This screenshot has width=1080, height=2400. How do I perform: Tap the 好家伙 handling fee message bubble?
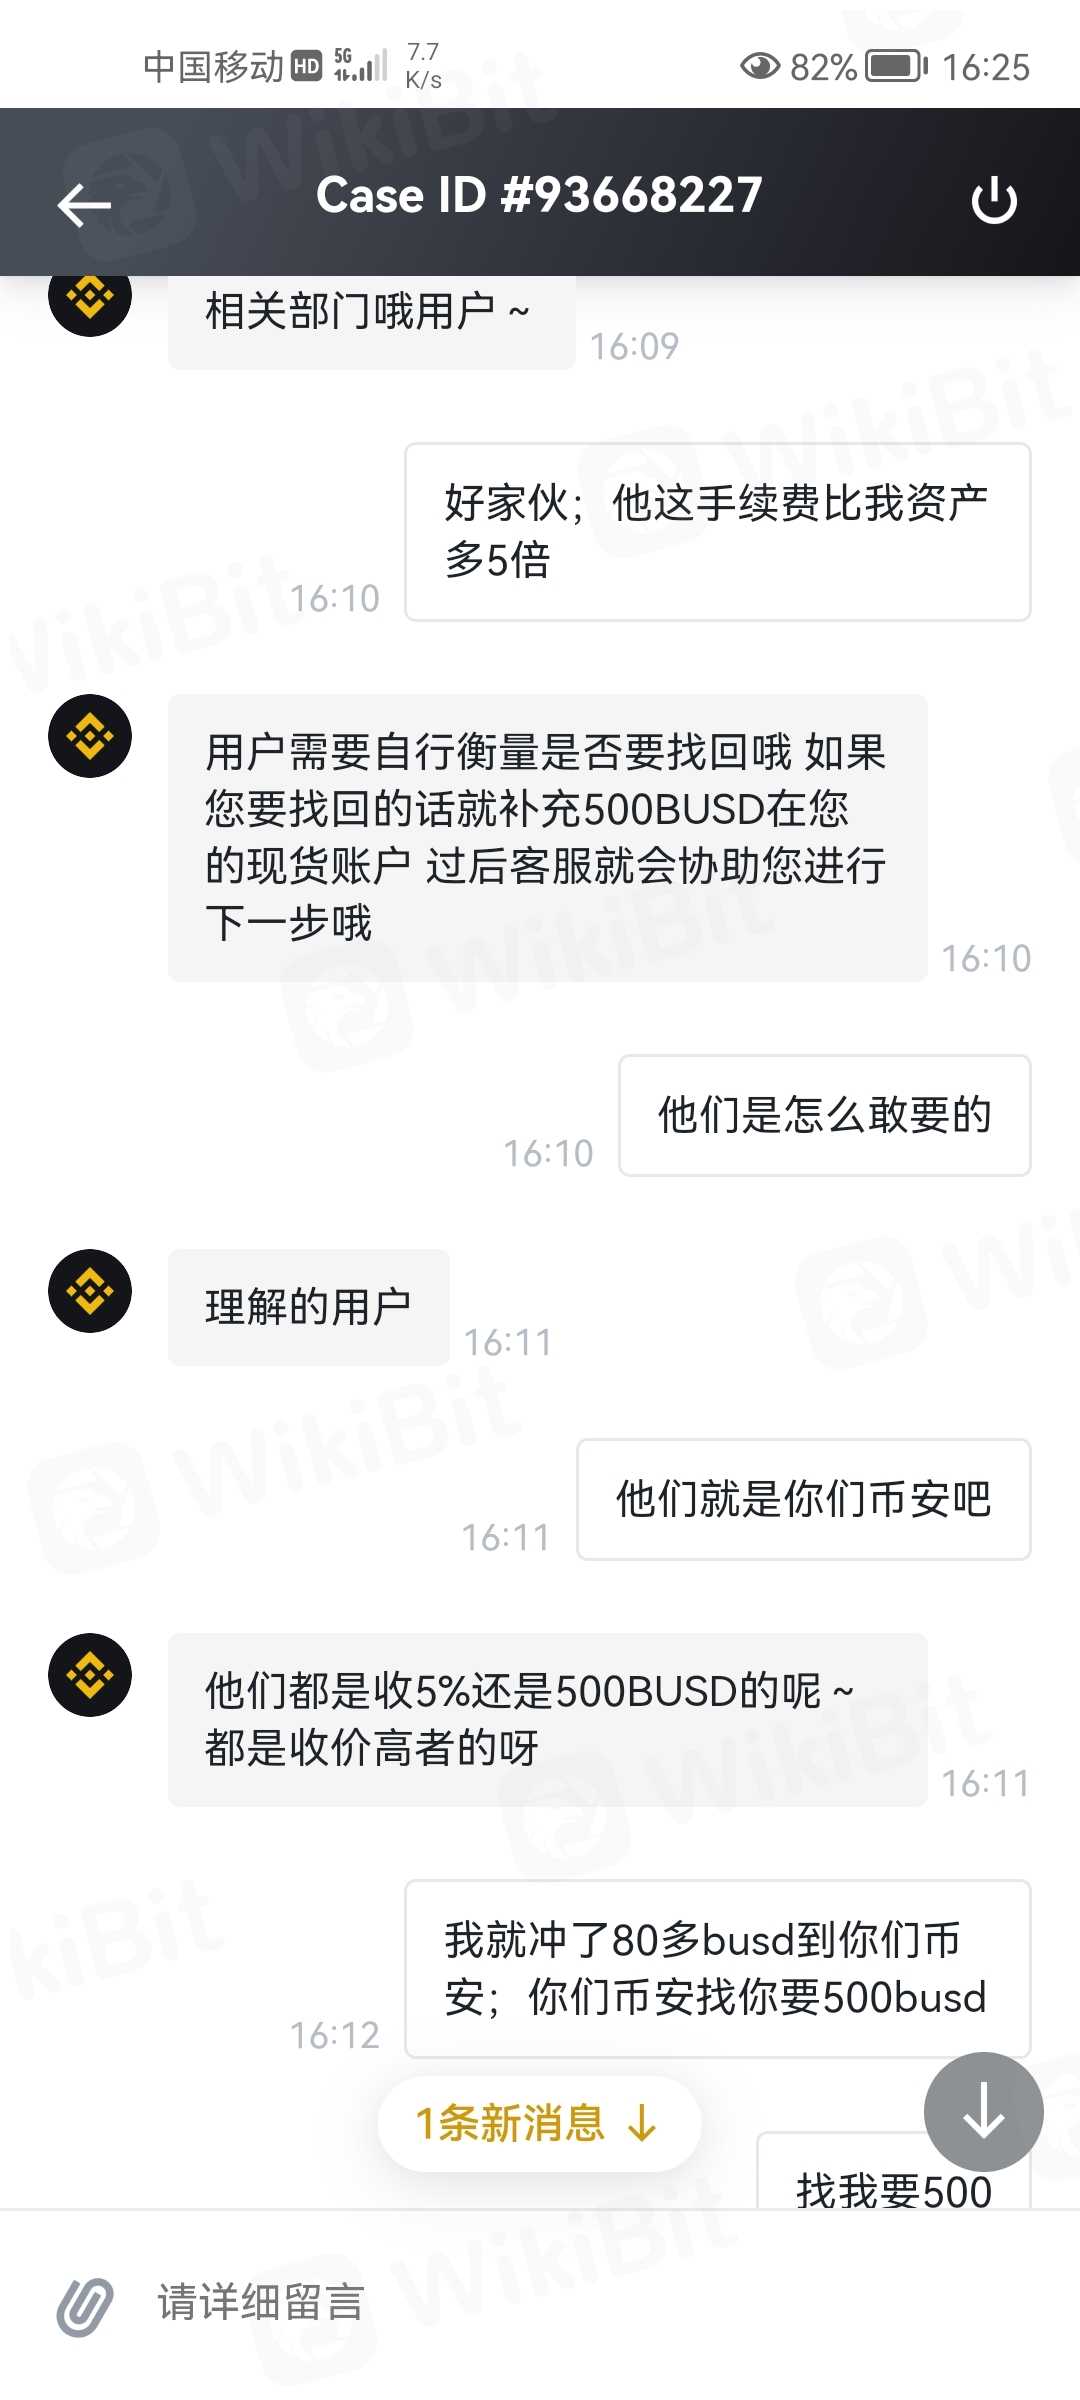pyautogui.click(x=717, y=532)
